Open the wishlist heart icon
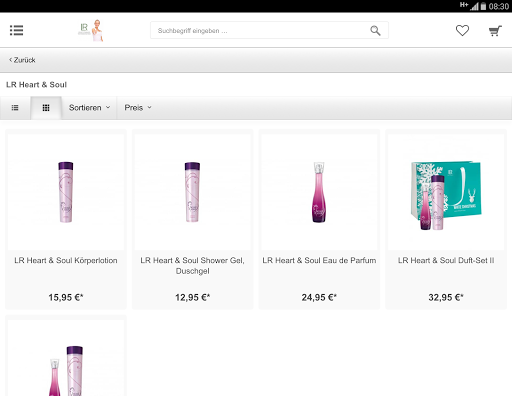The width and height of the screenshot is (512, 396). click(x=462, y=30)
